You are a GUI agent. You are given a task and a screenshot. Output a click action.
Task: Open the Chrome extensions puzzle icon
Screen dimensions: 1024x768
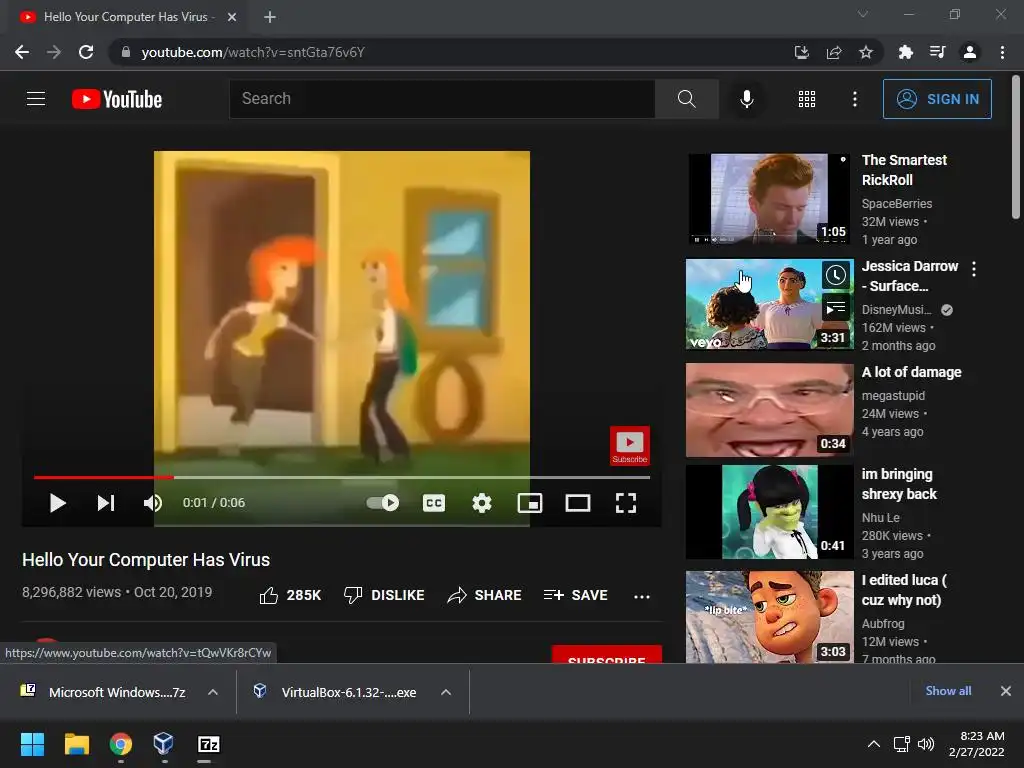[905, 52]
